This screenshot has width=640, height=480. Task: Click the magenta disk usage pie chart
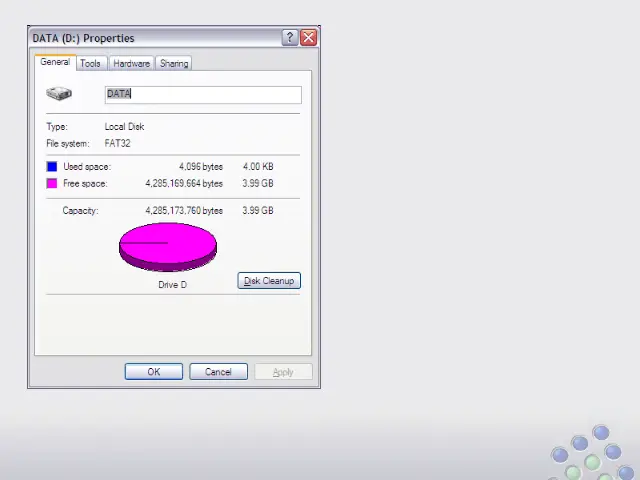[168, 246]
